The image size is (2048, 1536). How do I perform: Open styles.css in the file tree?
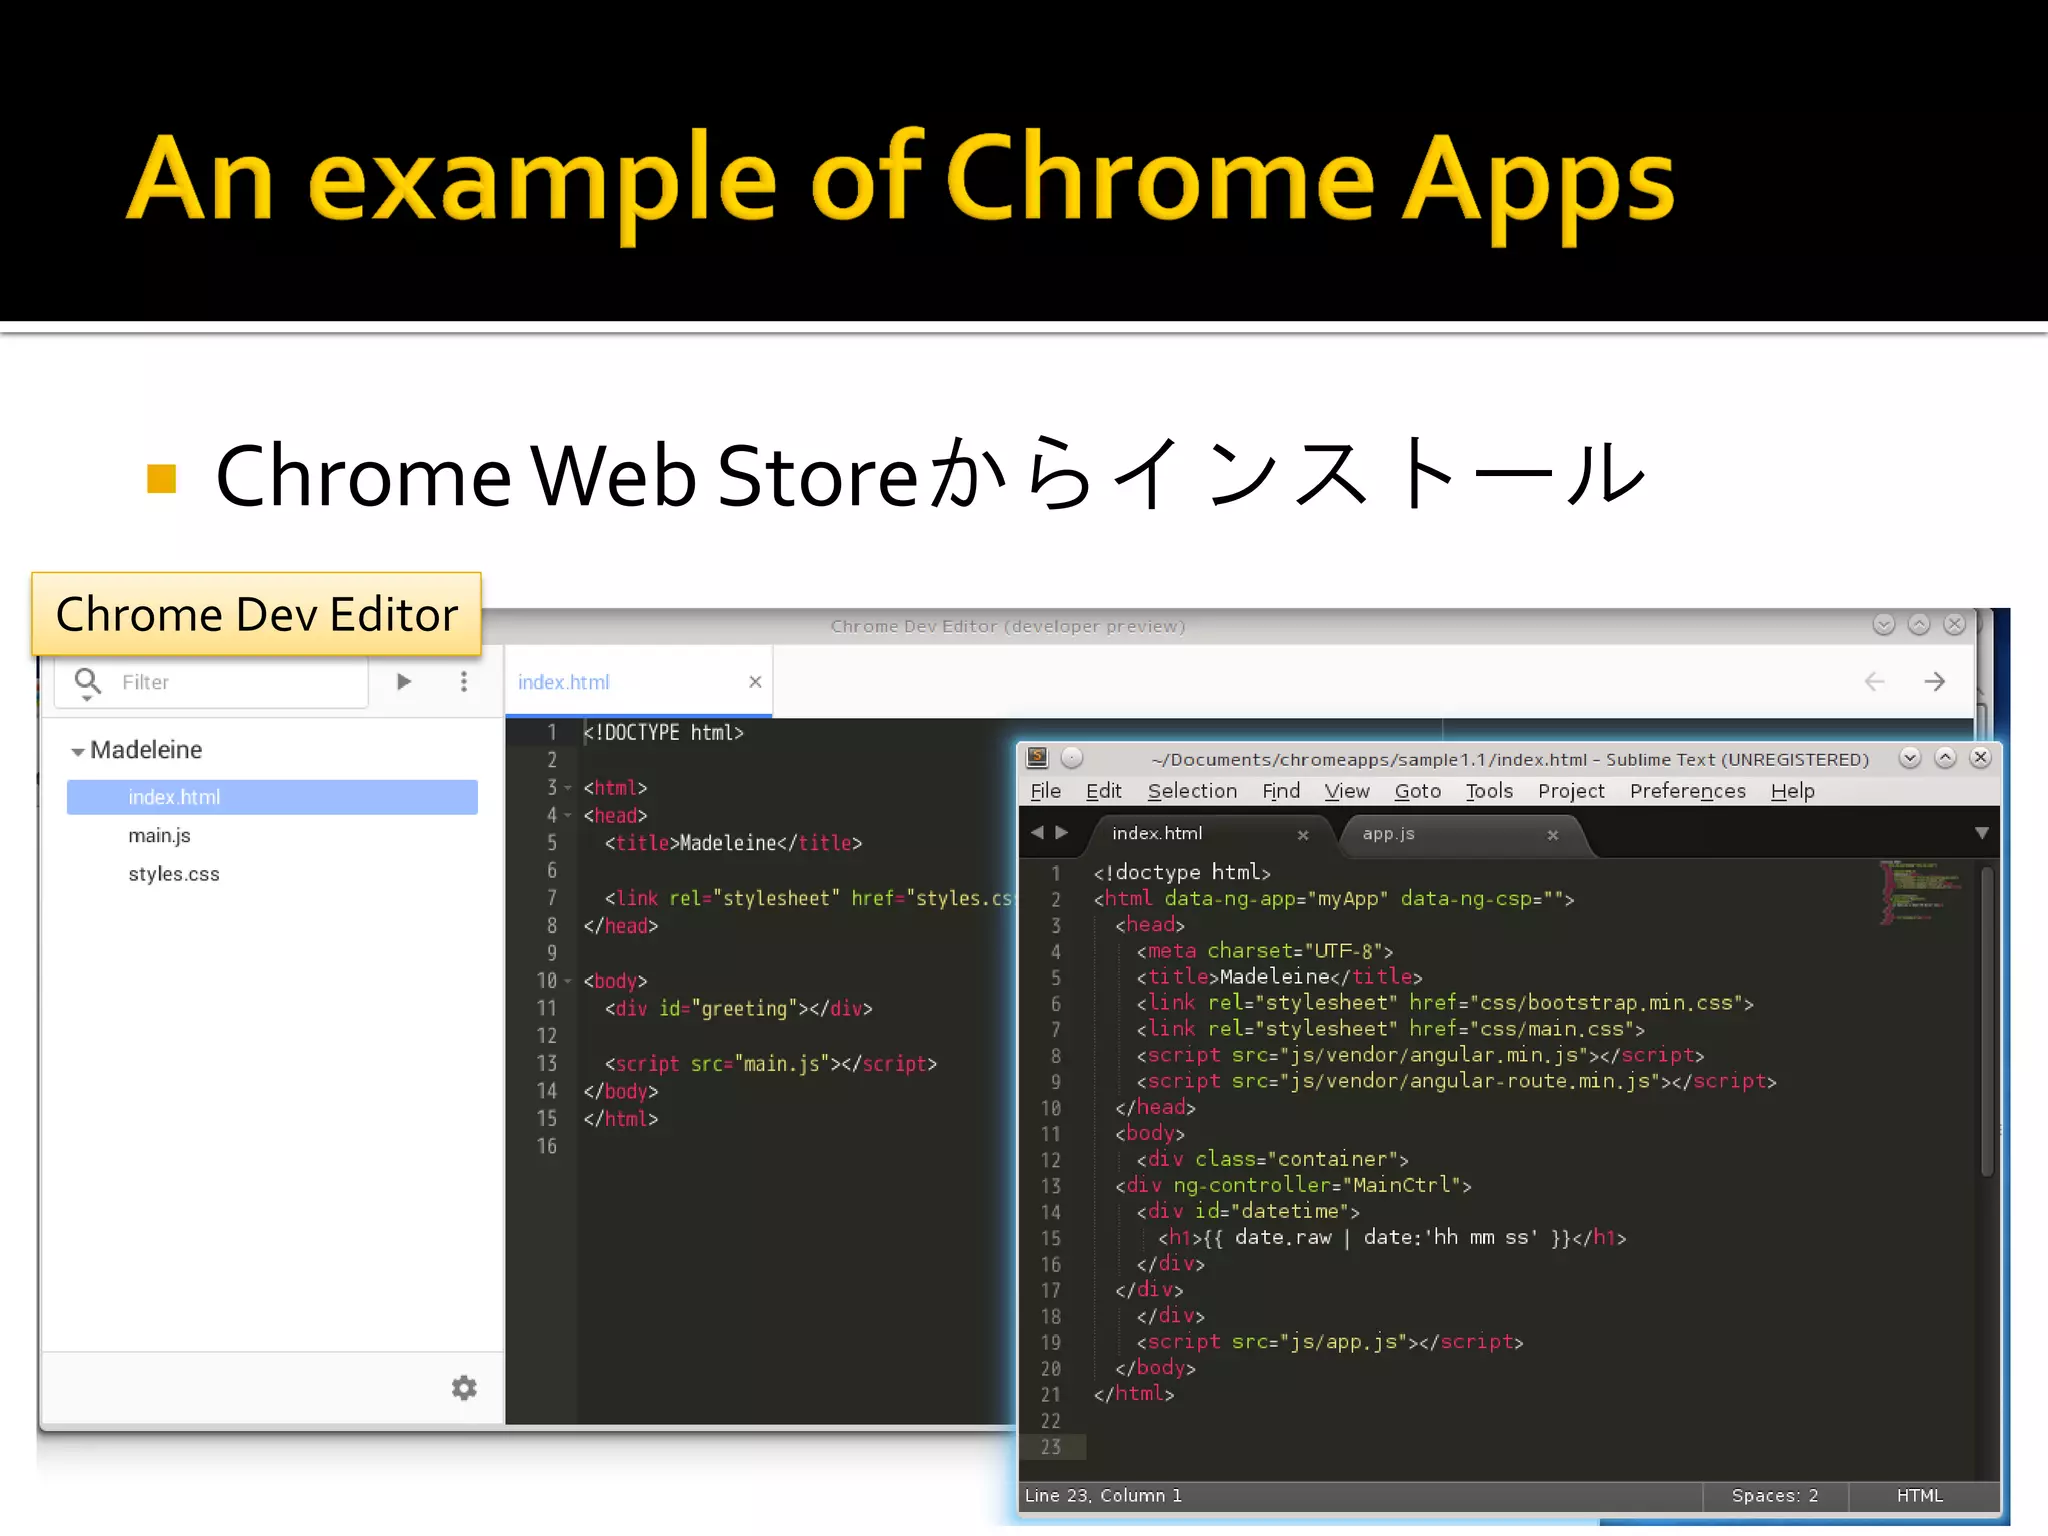pyautogui.click(x=173, y=874)
